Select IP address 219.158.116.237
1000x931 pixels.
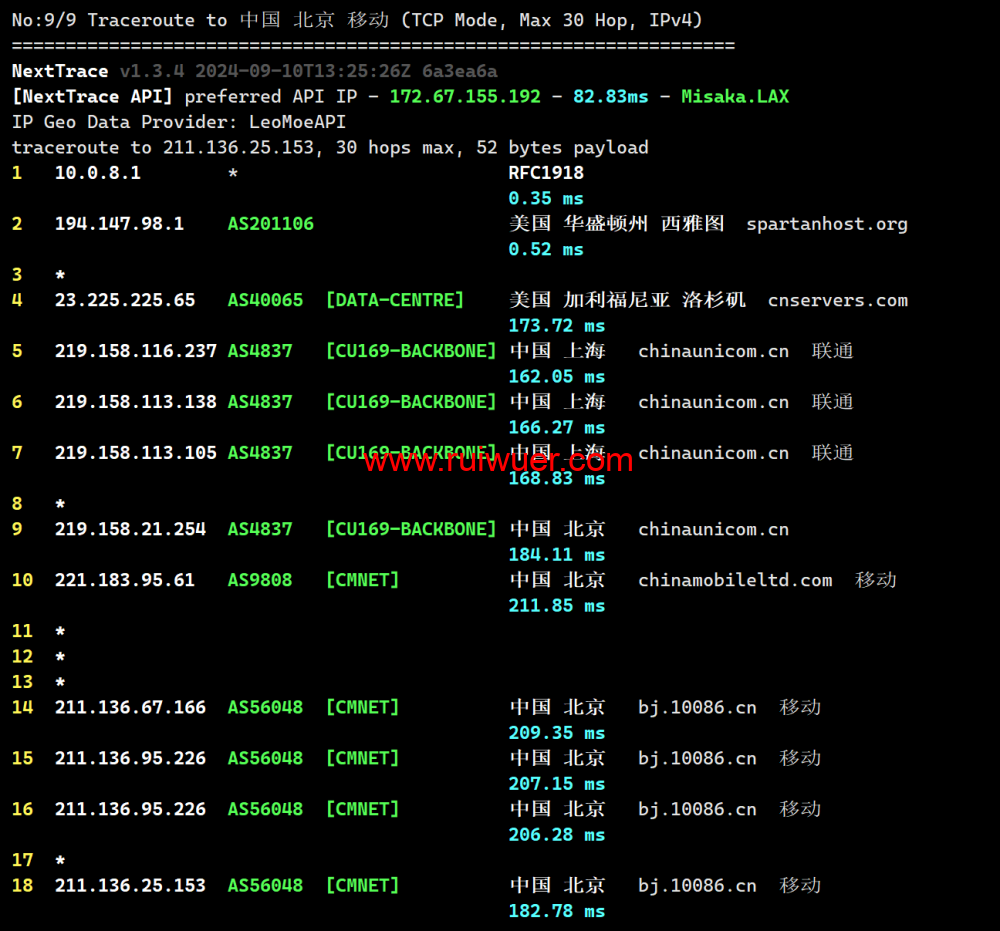coord(135,351)
